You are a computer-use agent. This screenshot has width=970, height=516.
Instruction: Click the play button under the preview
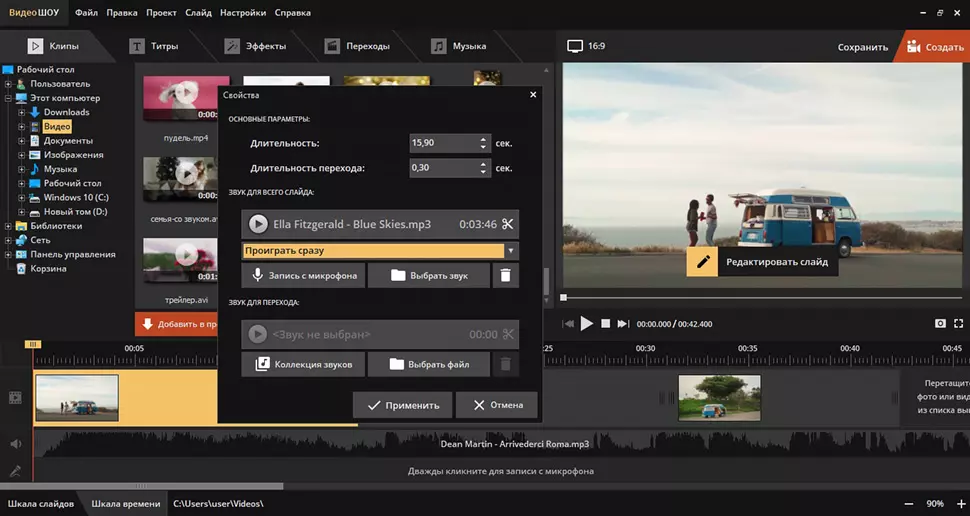point(587,324)
